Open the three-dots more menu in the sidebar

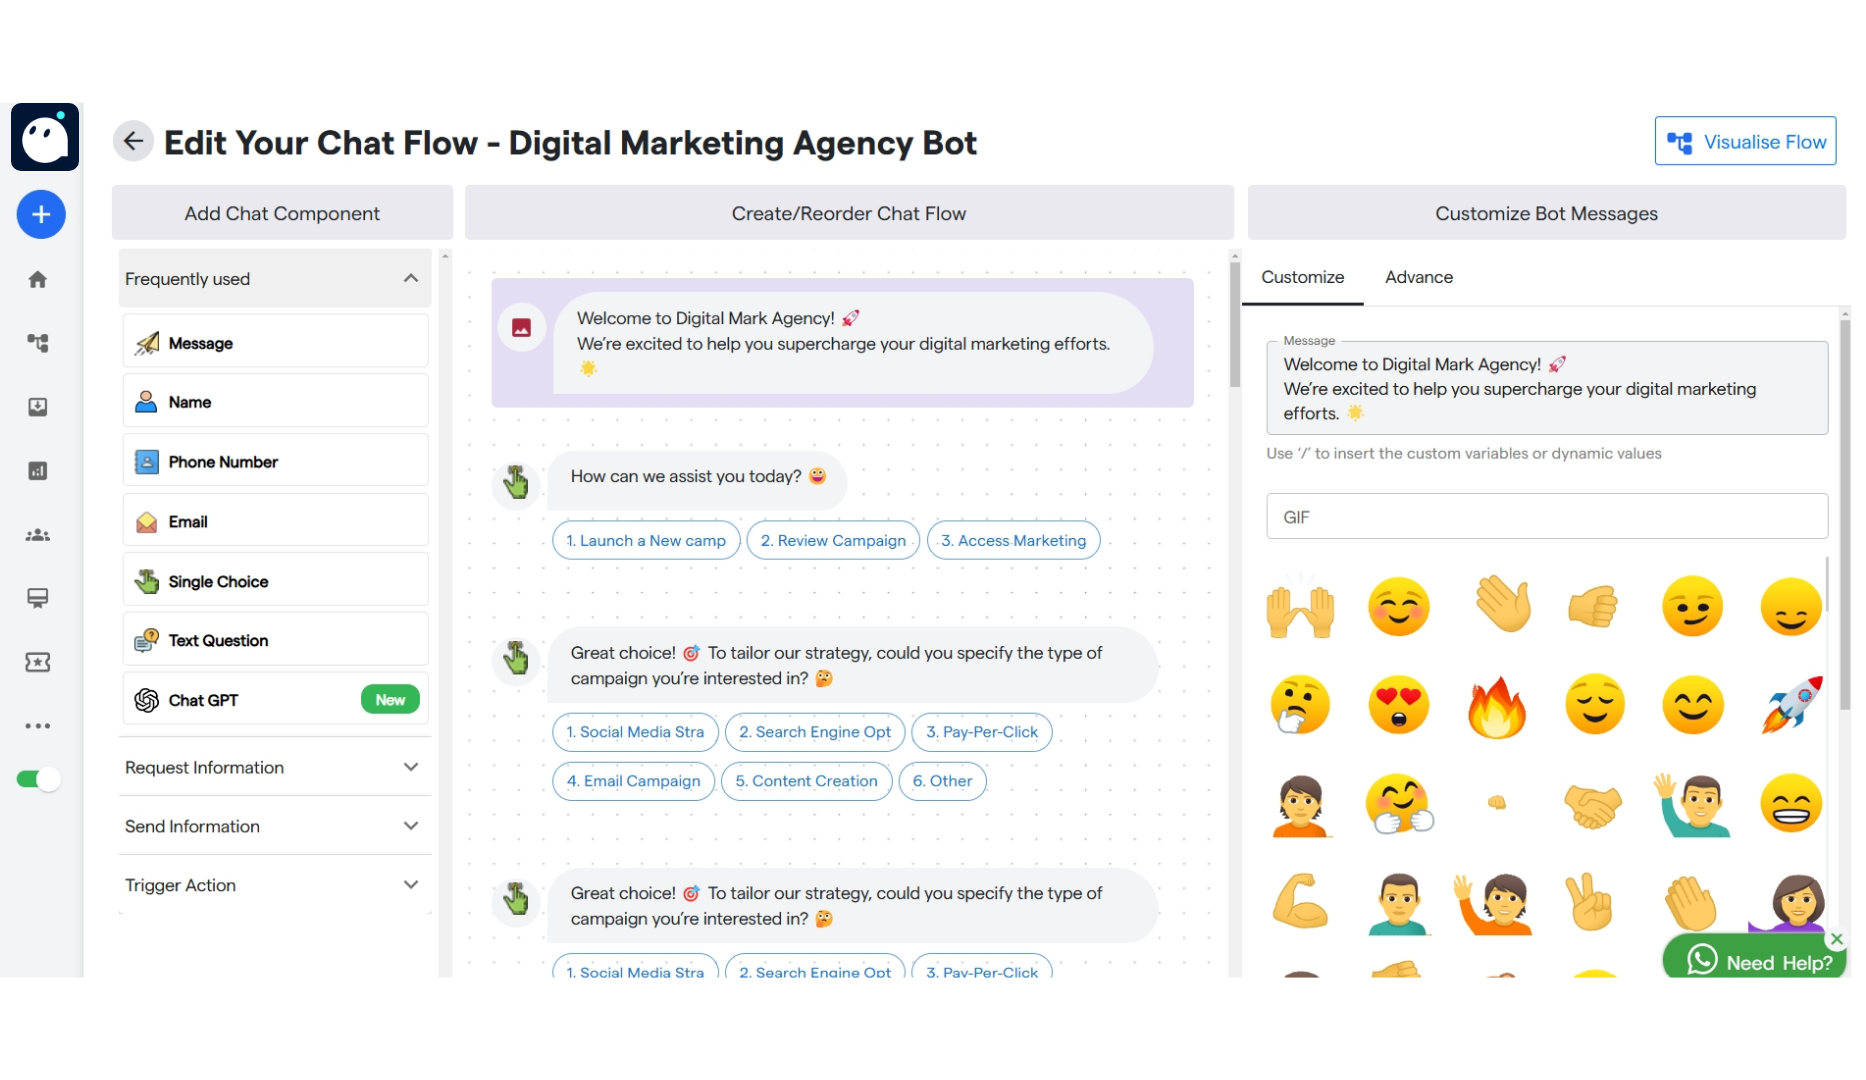[x=38, y=726]
